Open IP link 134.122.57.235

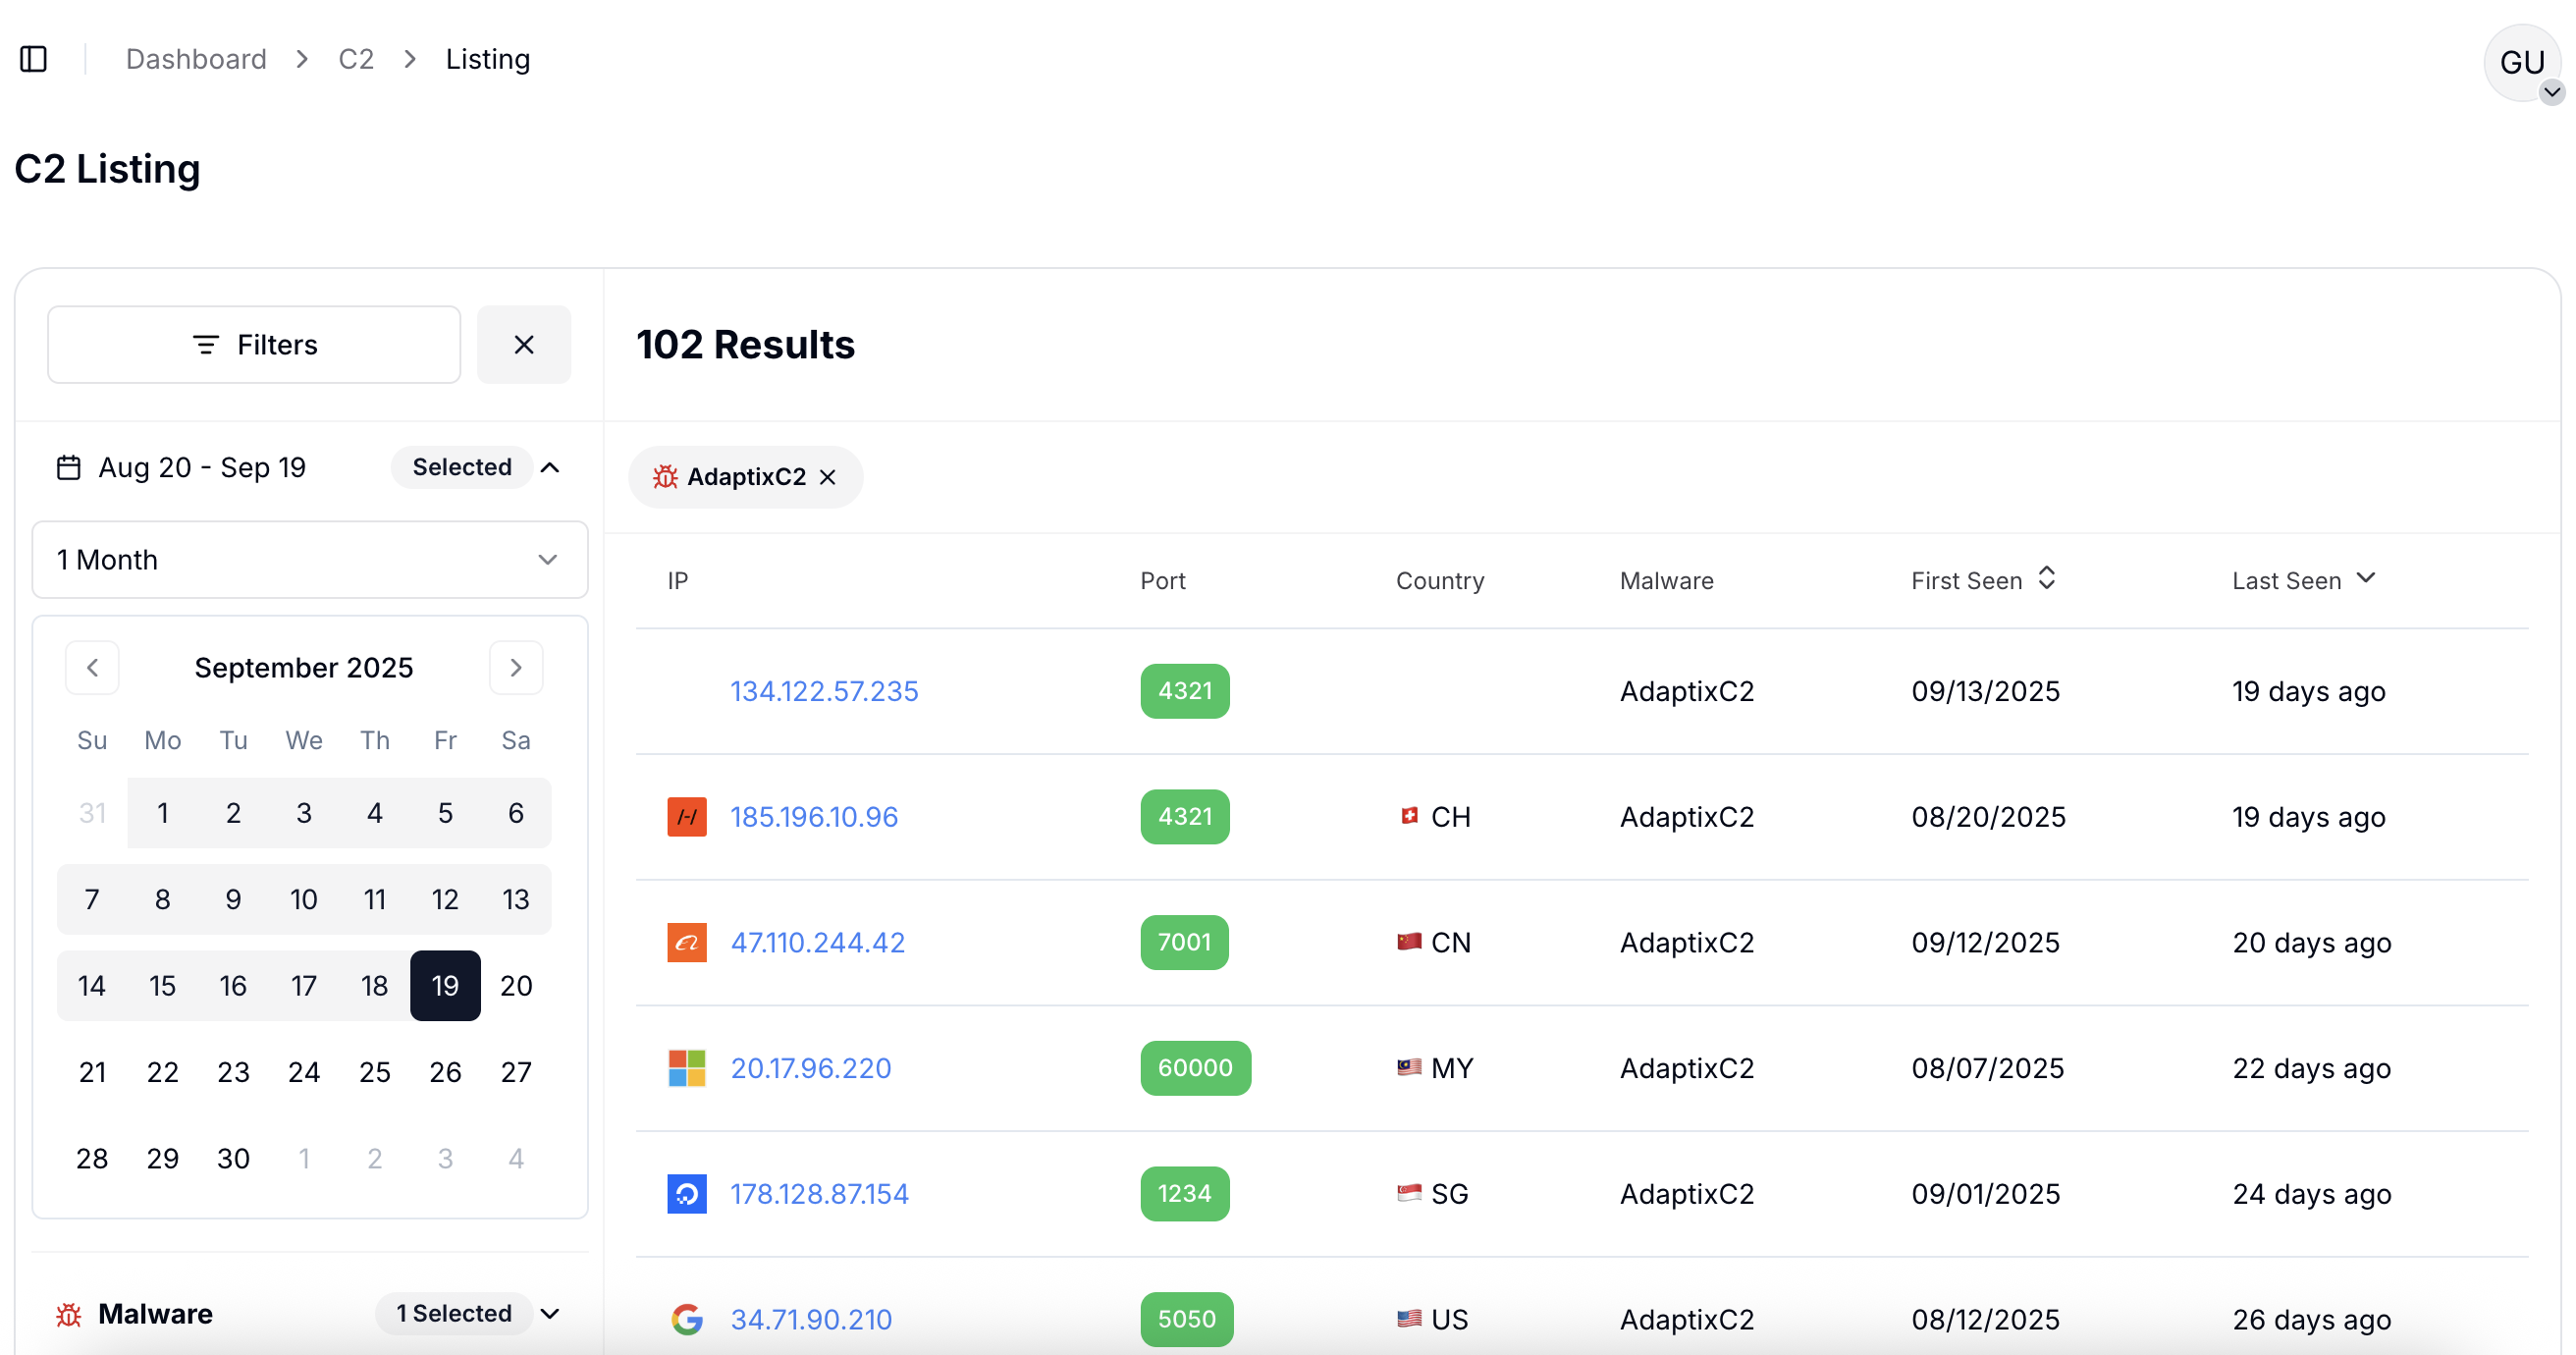(x=823, y=691)
